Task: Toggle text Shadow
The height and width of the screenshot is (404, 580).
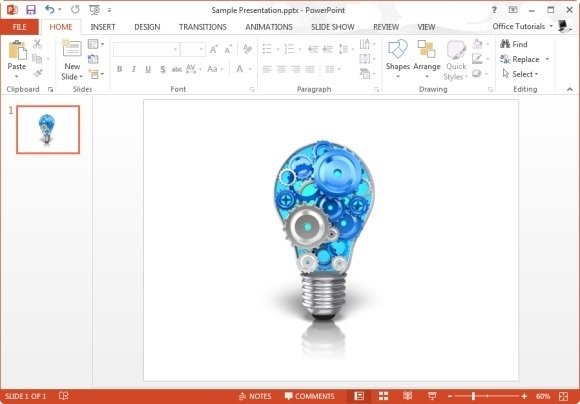Action: point(163,69)
